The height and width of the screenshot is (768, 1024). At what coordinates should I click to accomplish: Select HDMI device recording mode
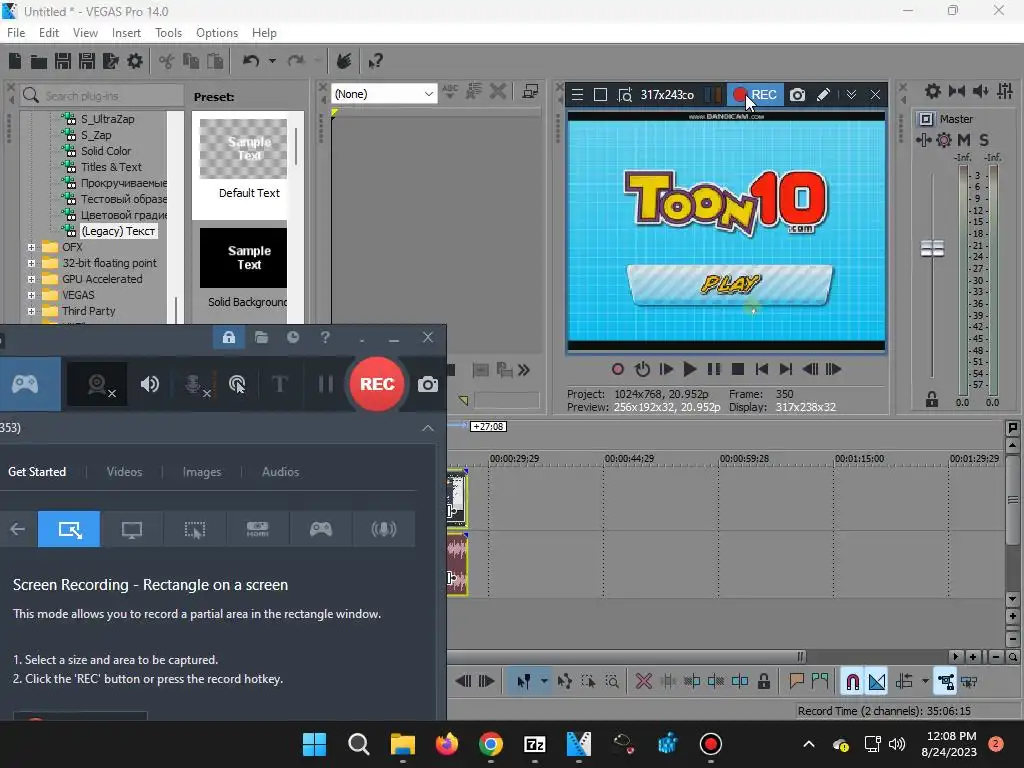coord(257,529)
